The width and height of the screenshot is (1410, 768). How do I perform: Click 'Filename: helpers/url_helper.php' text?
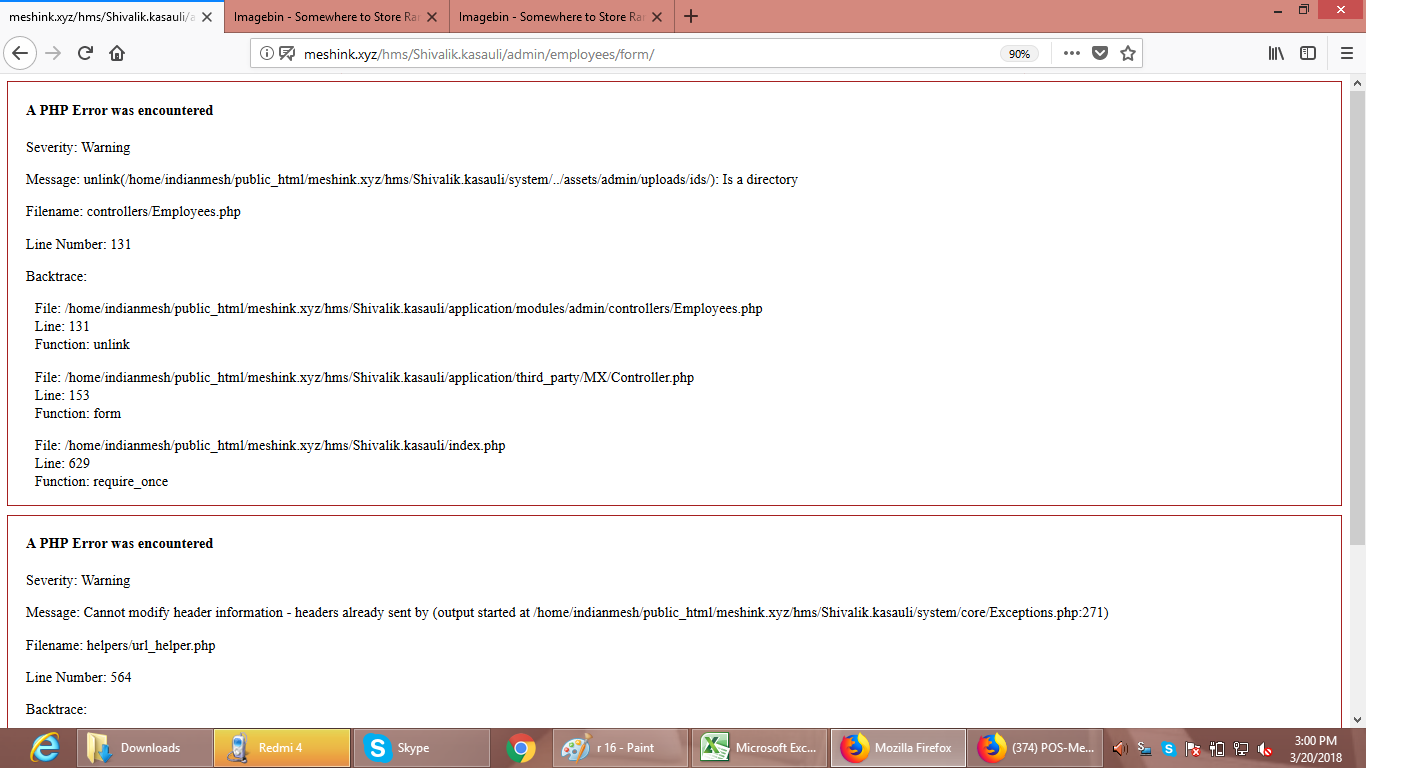click(120, 646)
